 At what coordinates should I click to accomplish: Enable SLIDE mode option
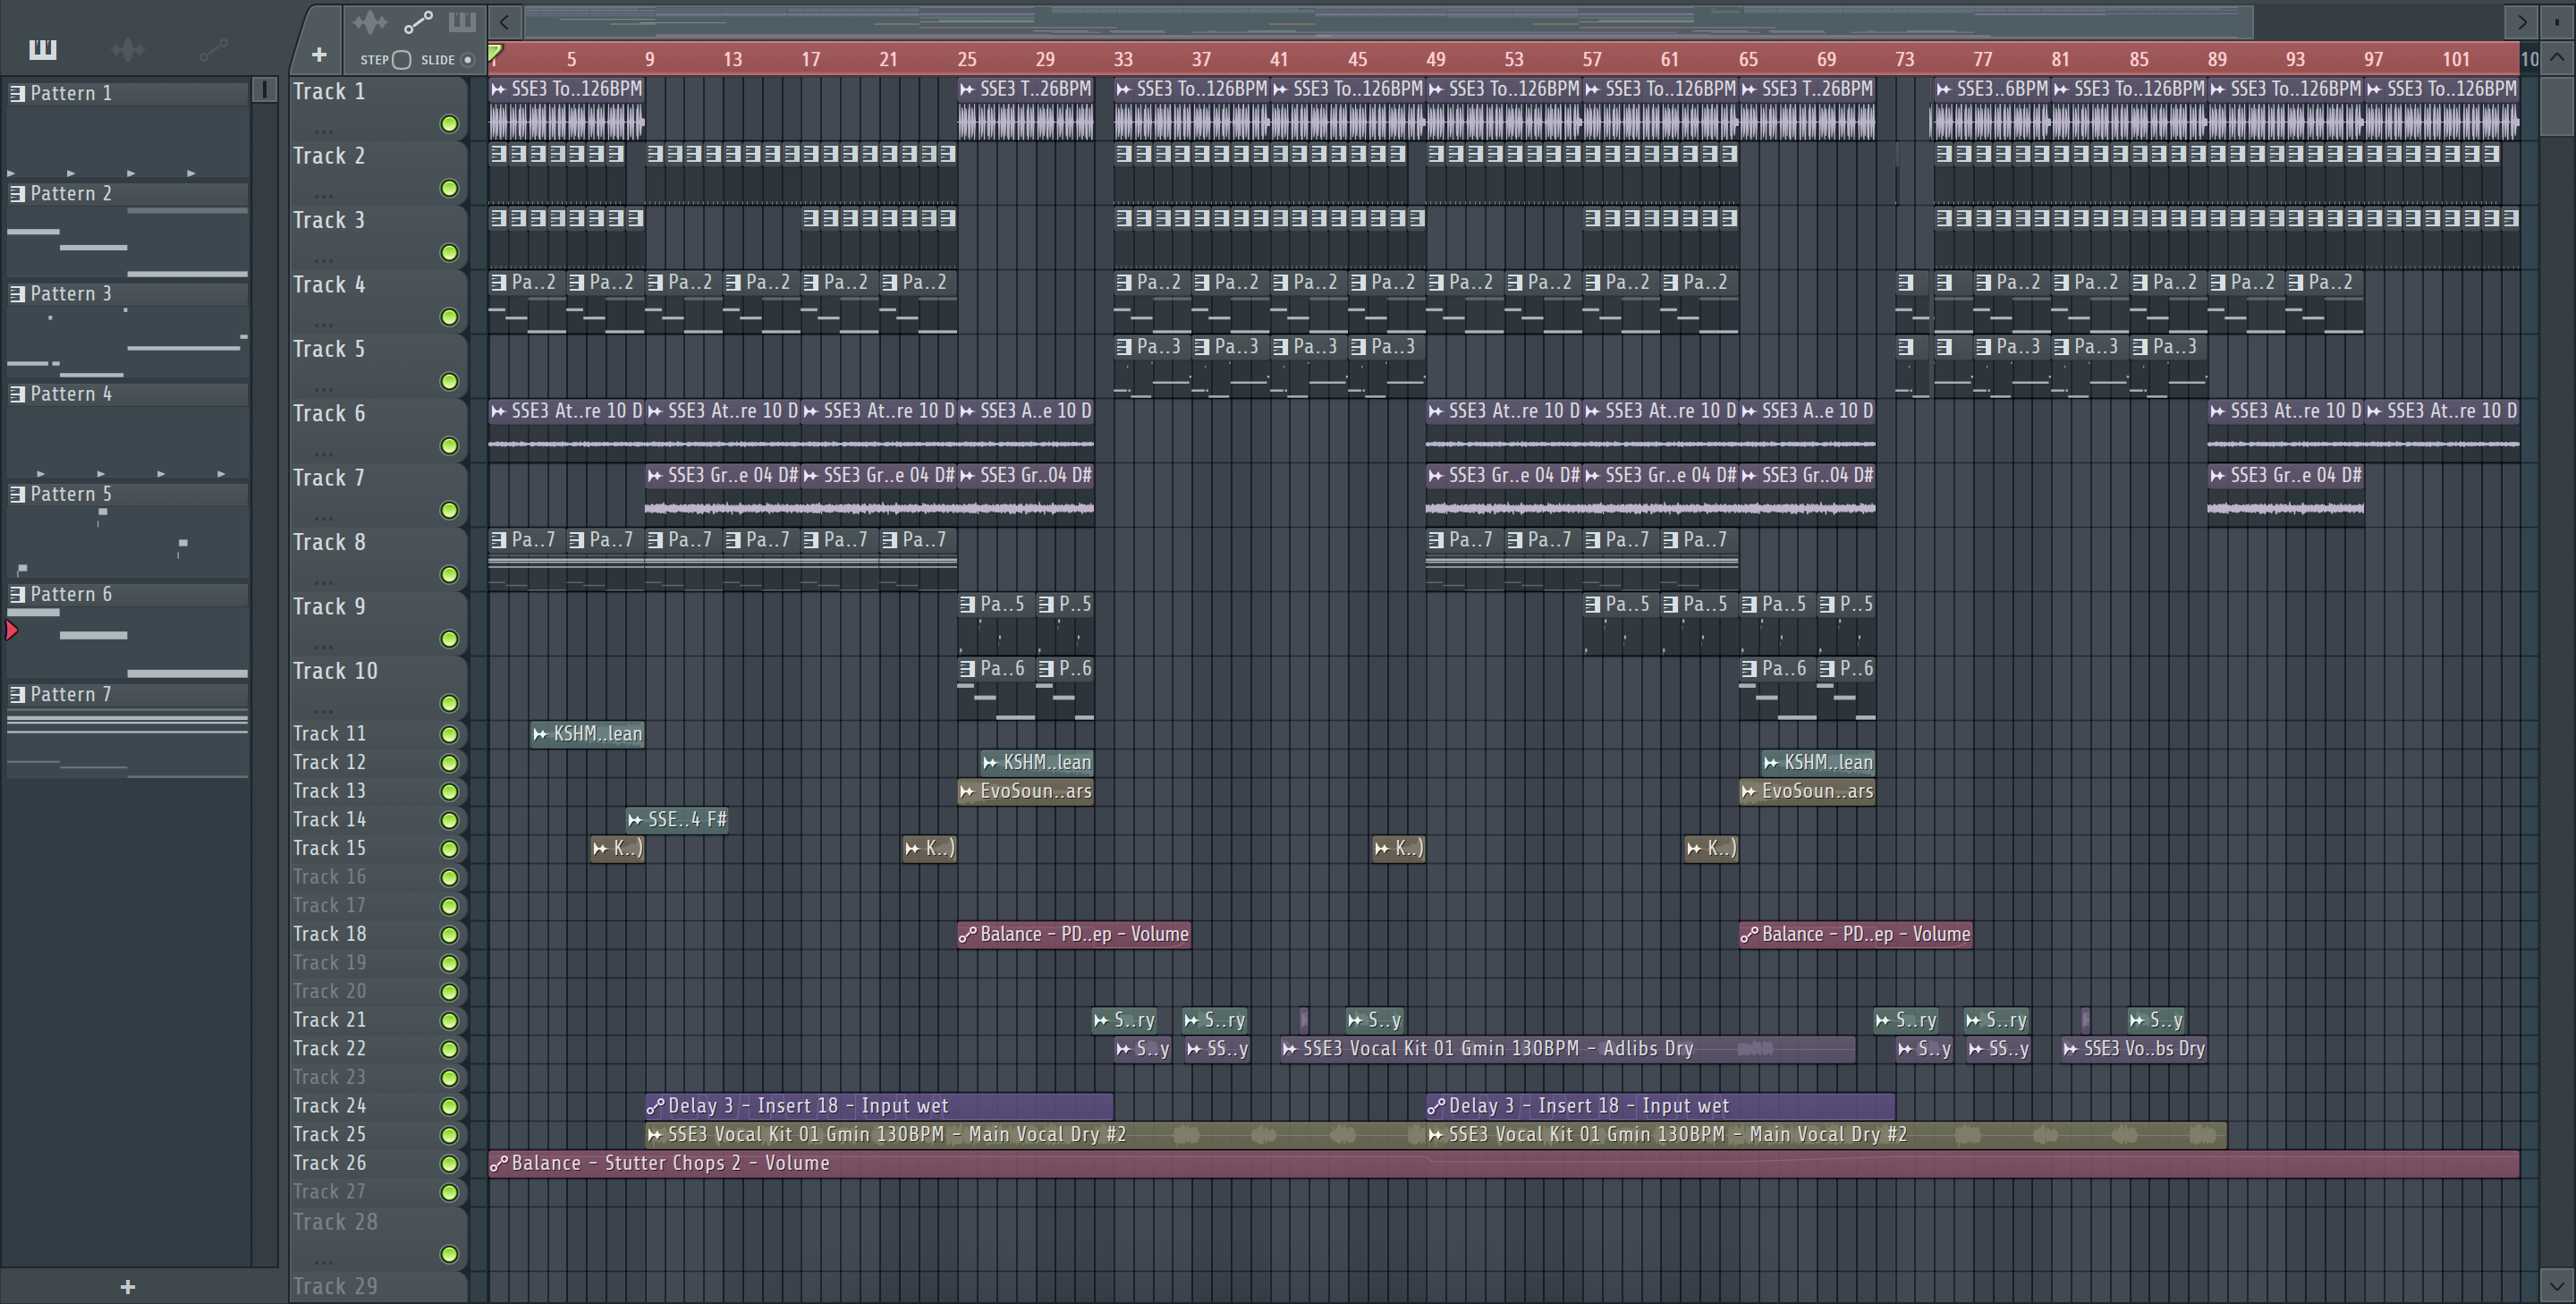pos(467,60)
